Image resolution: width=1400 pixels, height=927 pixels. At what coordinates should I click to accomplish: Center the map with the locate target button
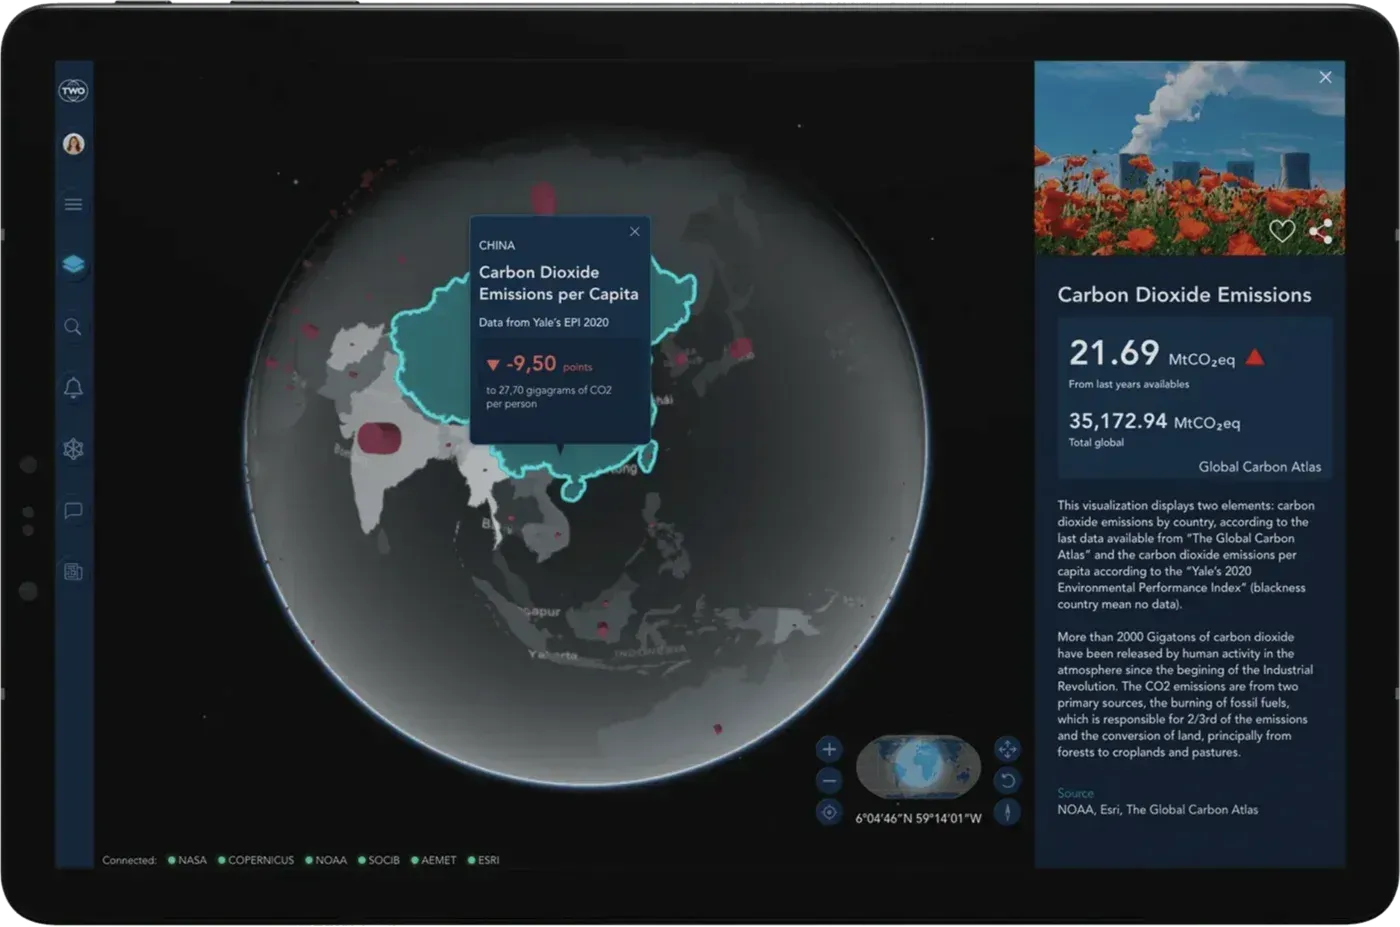(x=829, y=812)
